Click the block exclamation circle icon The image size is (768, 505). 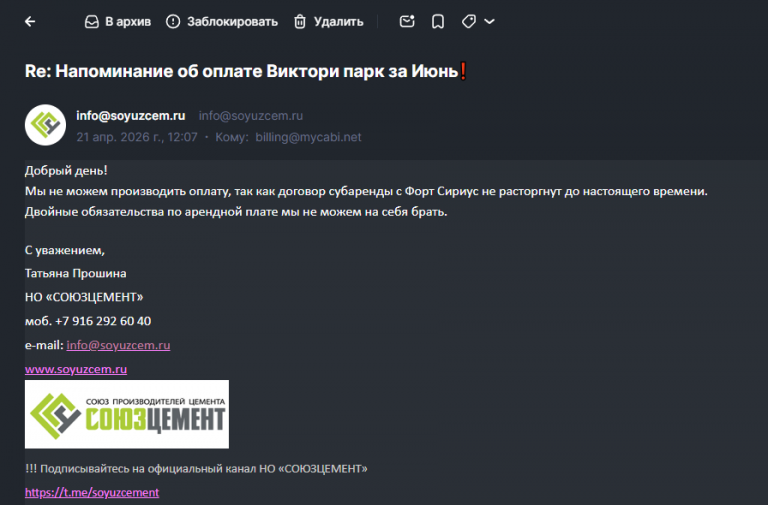point(173,22)
